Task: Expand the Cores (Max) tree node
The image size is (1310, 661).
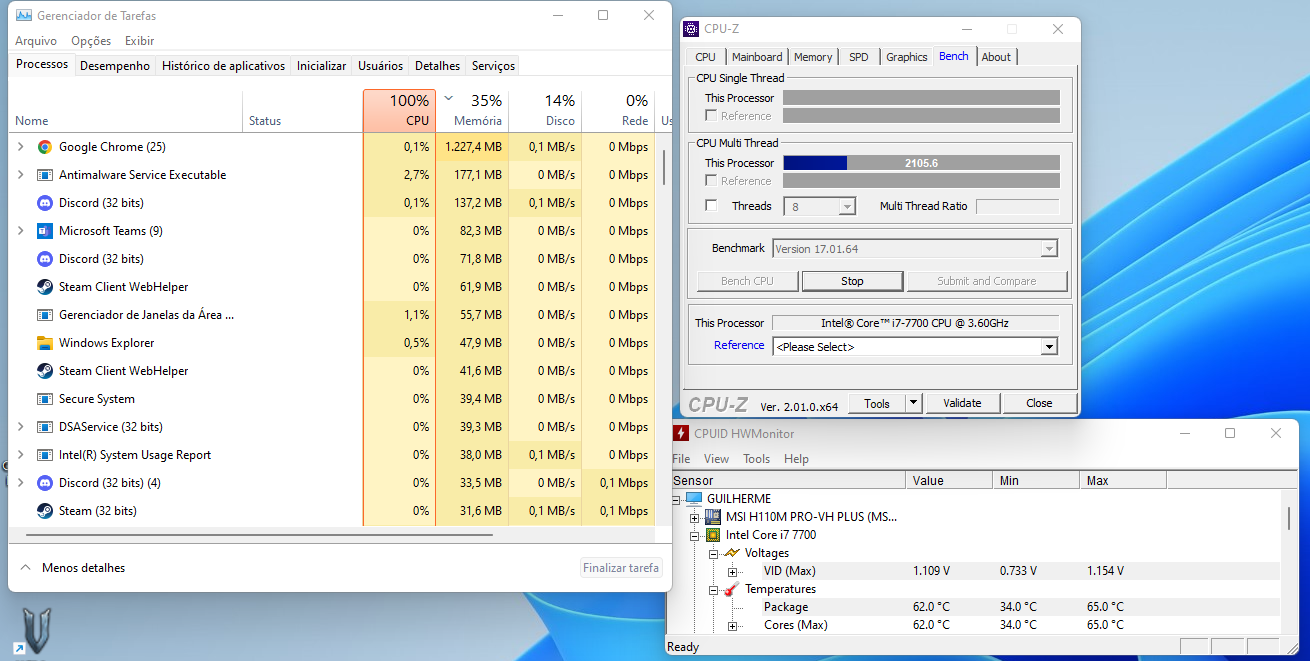Action: pyautogui.click(x=732, y=626)
